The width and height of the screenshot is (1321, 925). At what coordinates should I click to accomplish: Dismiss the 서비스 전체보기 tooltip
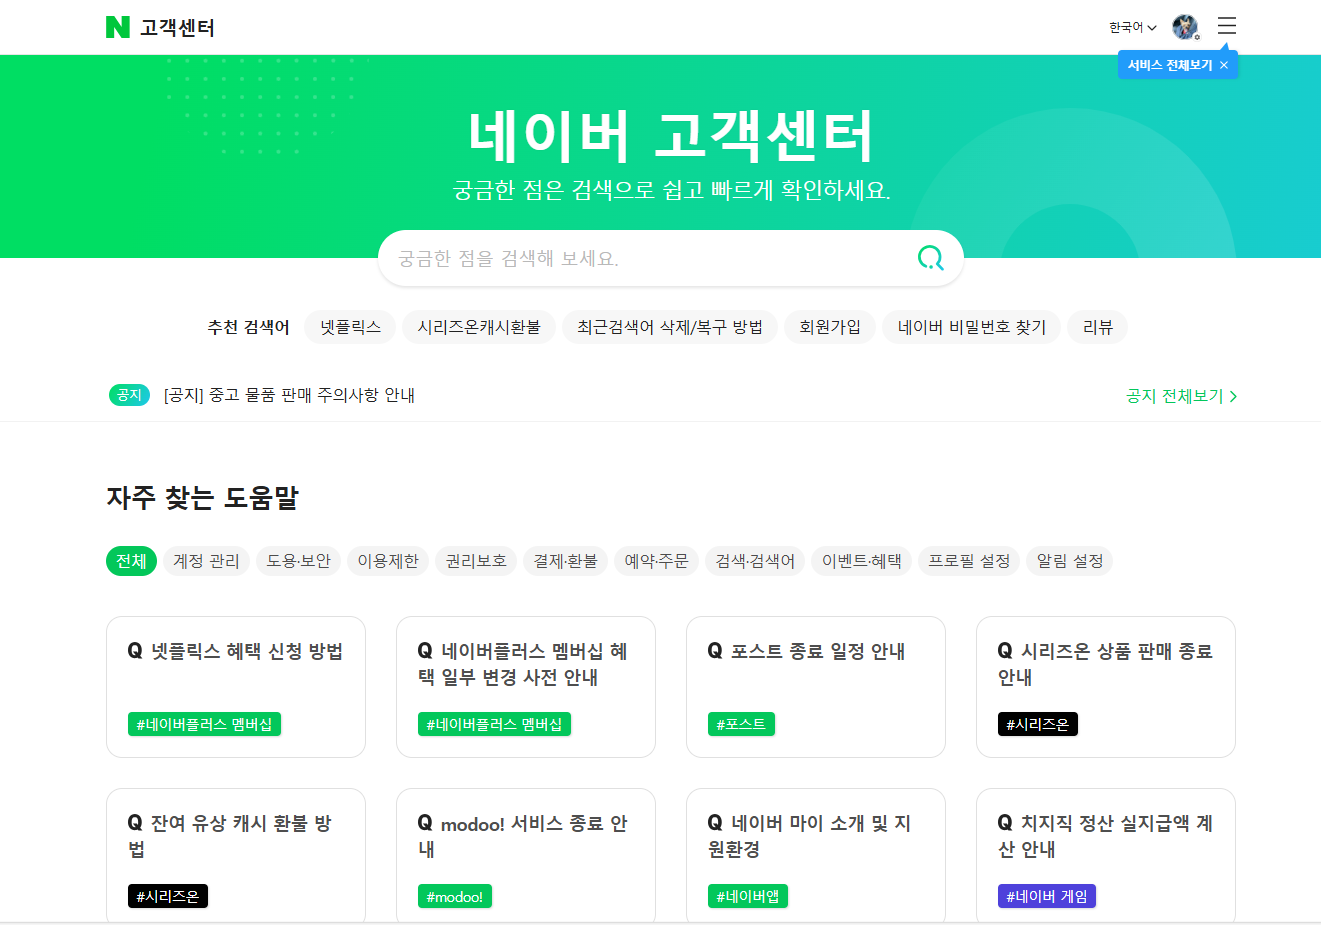tap(1223, 64)
